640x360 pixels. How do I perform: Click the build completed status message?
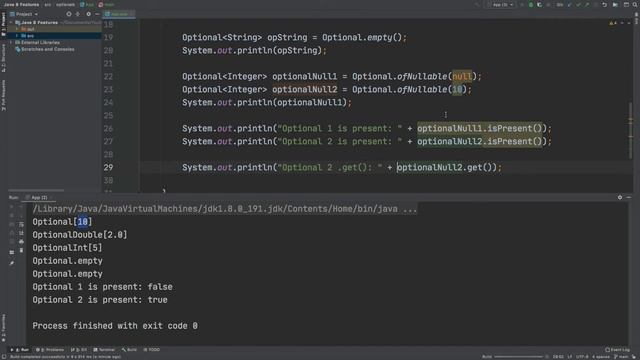[65, 357]
